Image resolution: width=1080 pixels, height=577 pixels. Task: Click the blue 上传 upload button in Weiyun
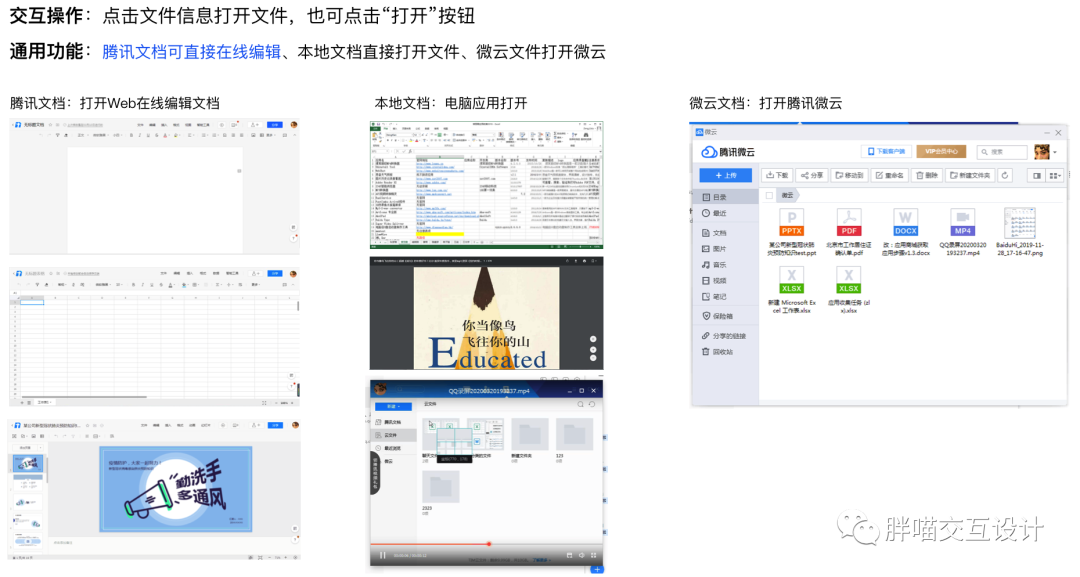click(x=725, y=176)
